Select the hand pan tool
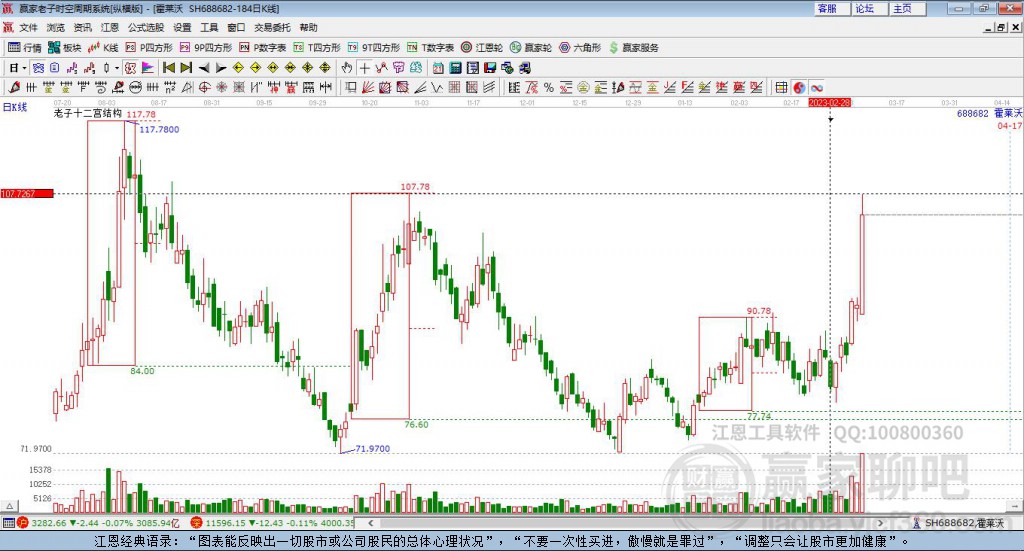This screenshot has width=1024, height=551. [x=347, y=68]
